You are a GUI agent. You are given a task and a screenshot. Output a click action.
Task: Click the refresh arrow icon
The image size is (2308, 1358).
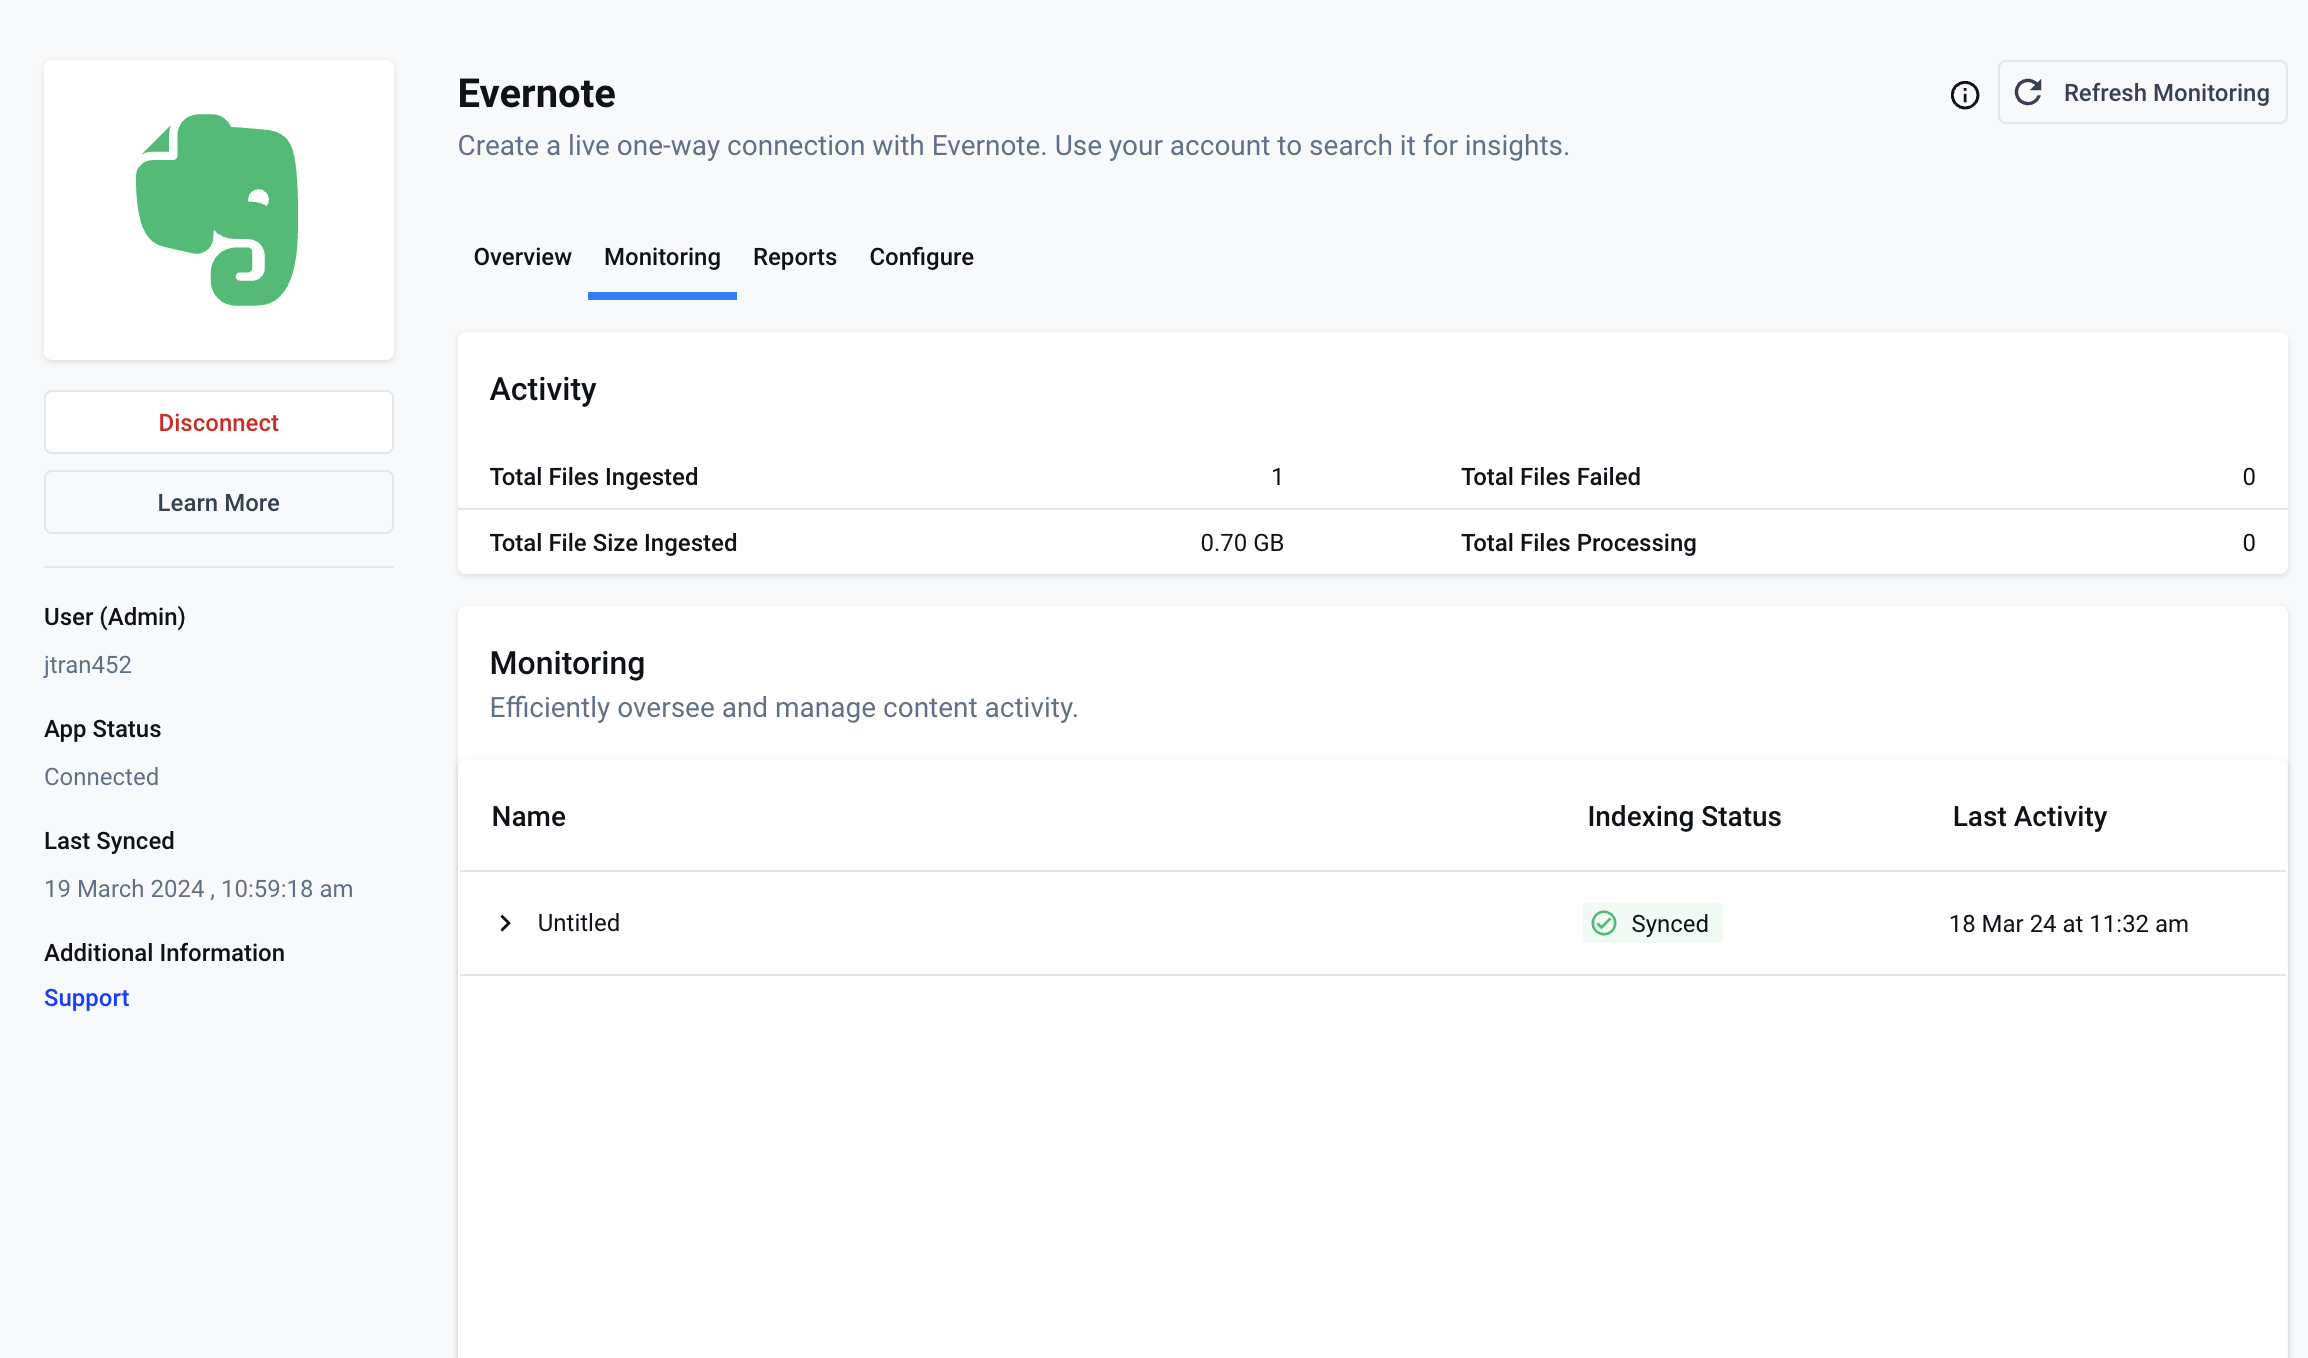[2028, 92]
